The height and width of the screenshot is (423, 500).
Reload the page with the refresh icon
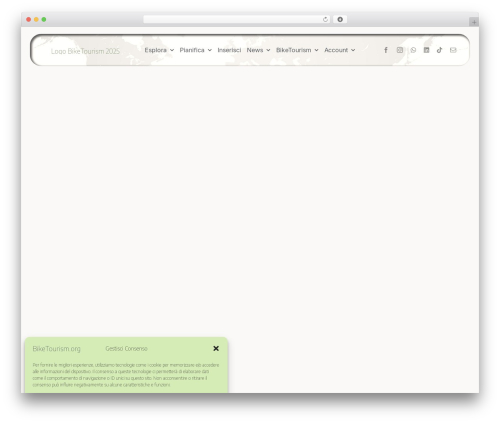coord(325,19)
